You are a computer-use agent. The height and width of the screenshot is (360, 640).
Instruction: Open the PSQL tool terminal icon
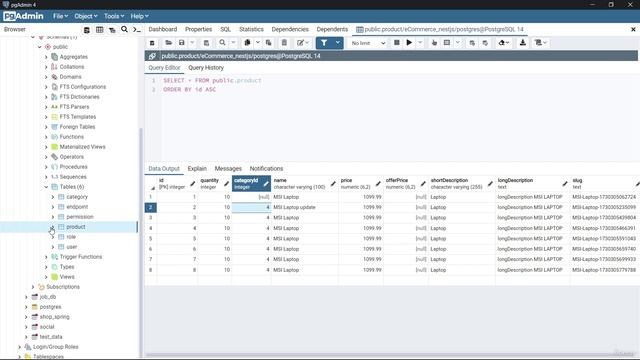137,30
